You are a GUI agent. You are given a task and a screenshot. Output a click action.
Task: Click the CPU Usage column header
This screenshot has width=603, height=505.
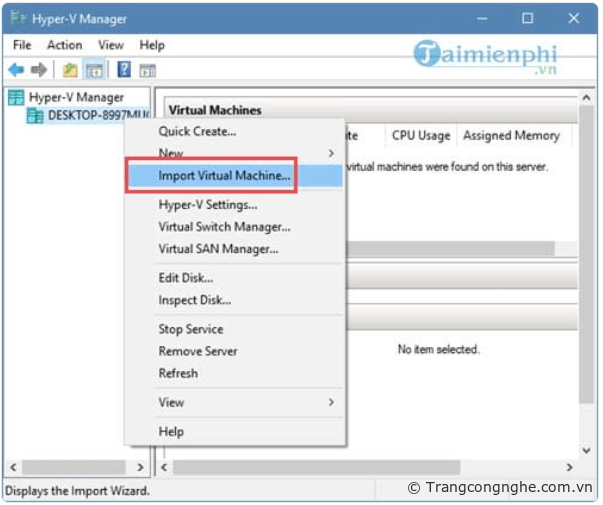tap(421, 135)
